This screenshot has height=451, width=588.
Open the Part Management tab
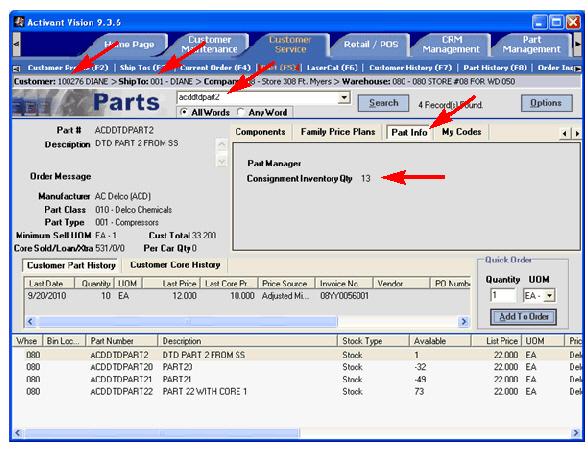[531, 45]
